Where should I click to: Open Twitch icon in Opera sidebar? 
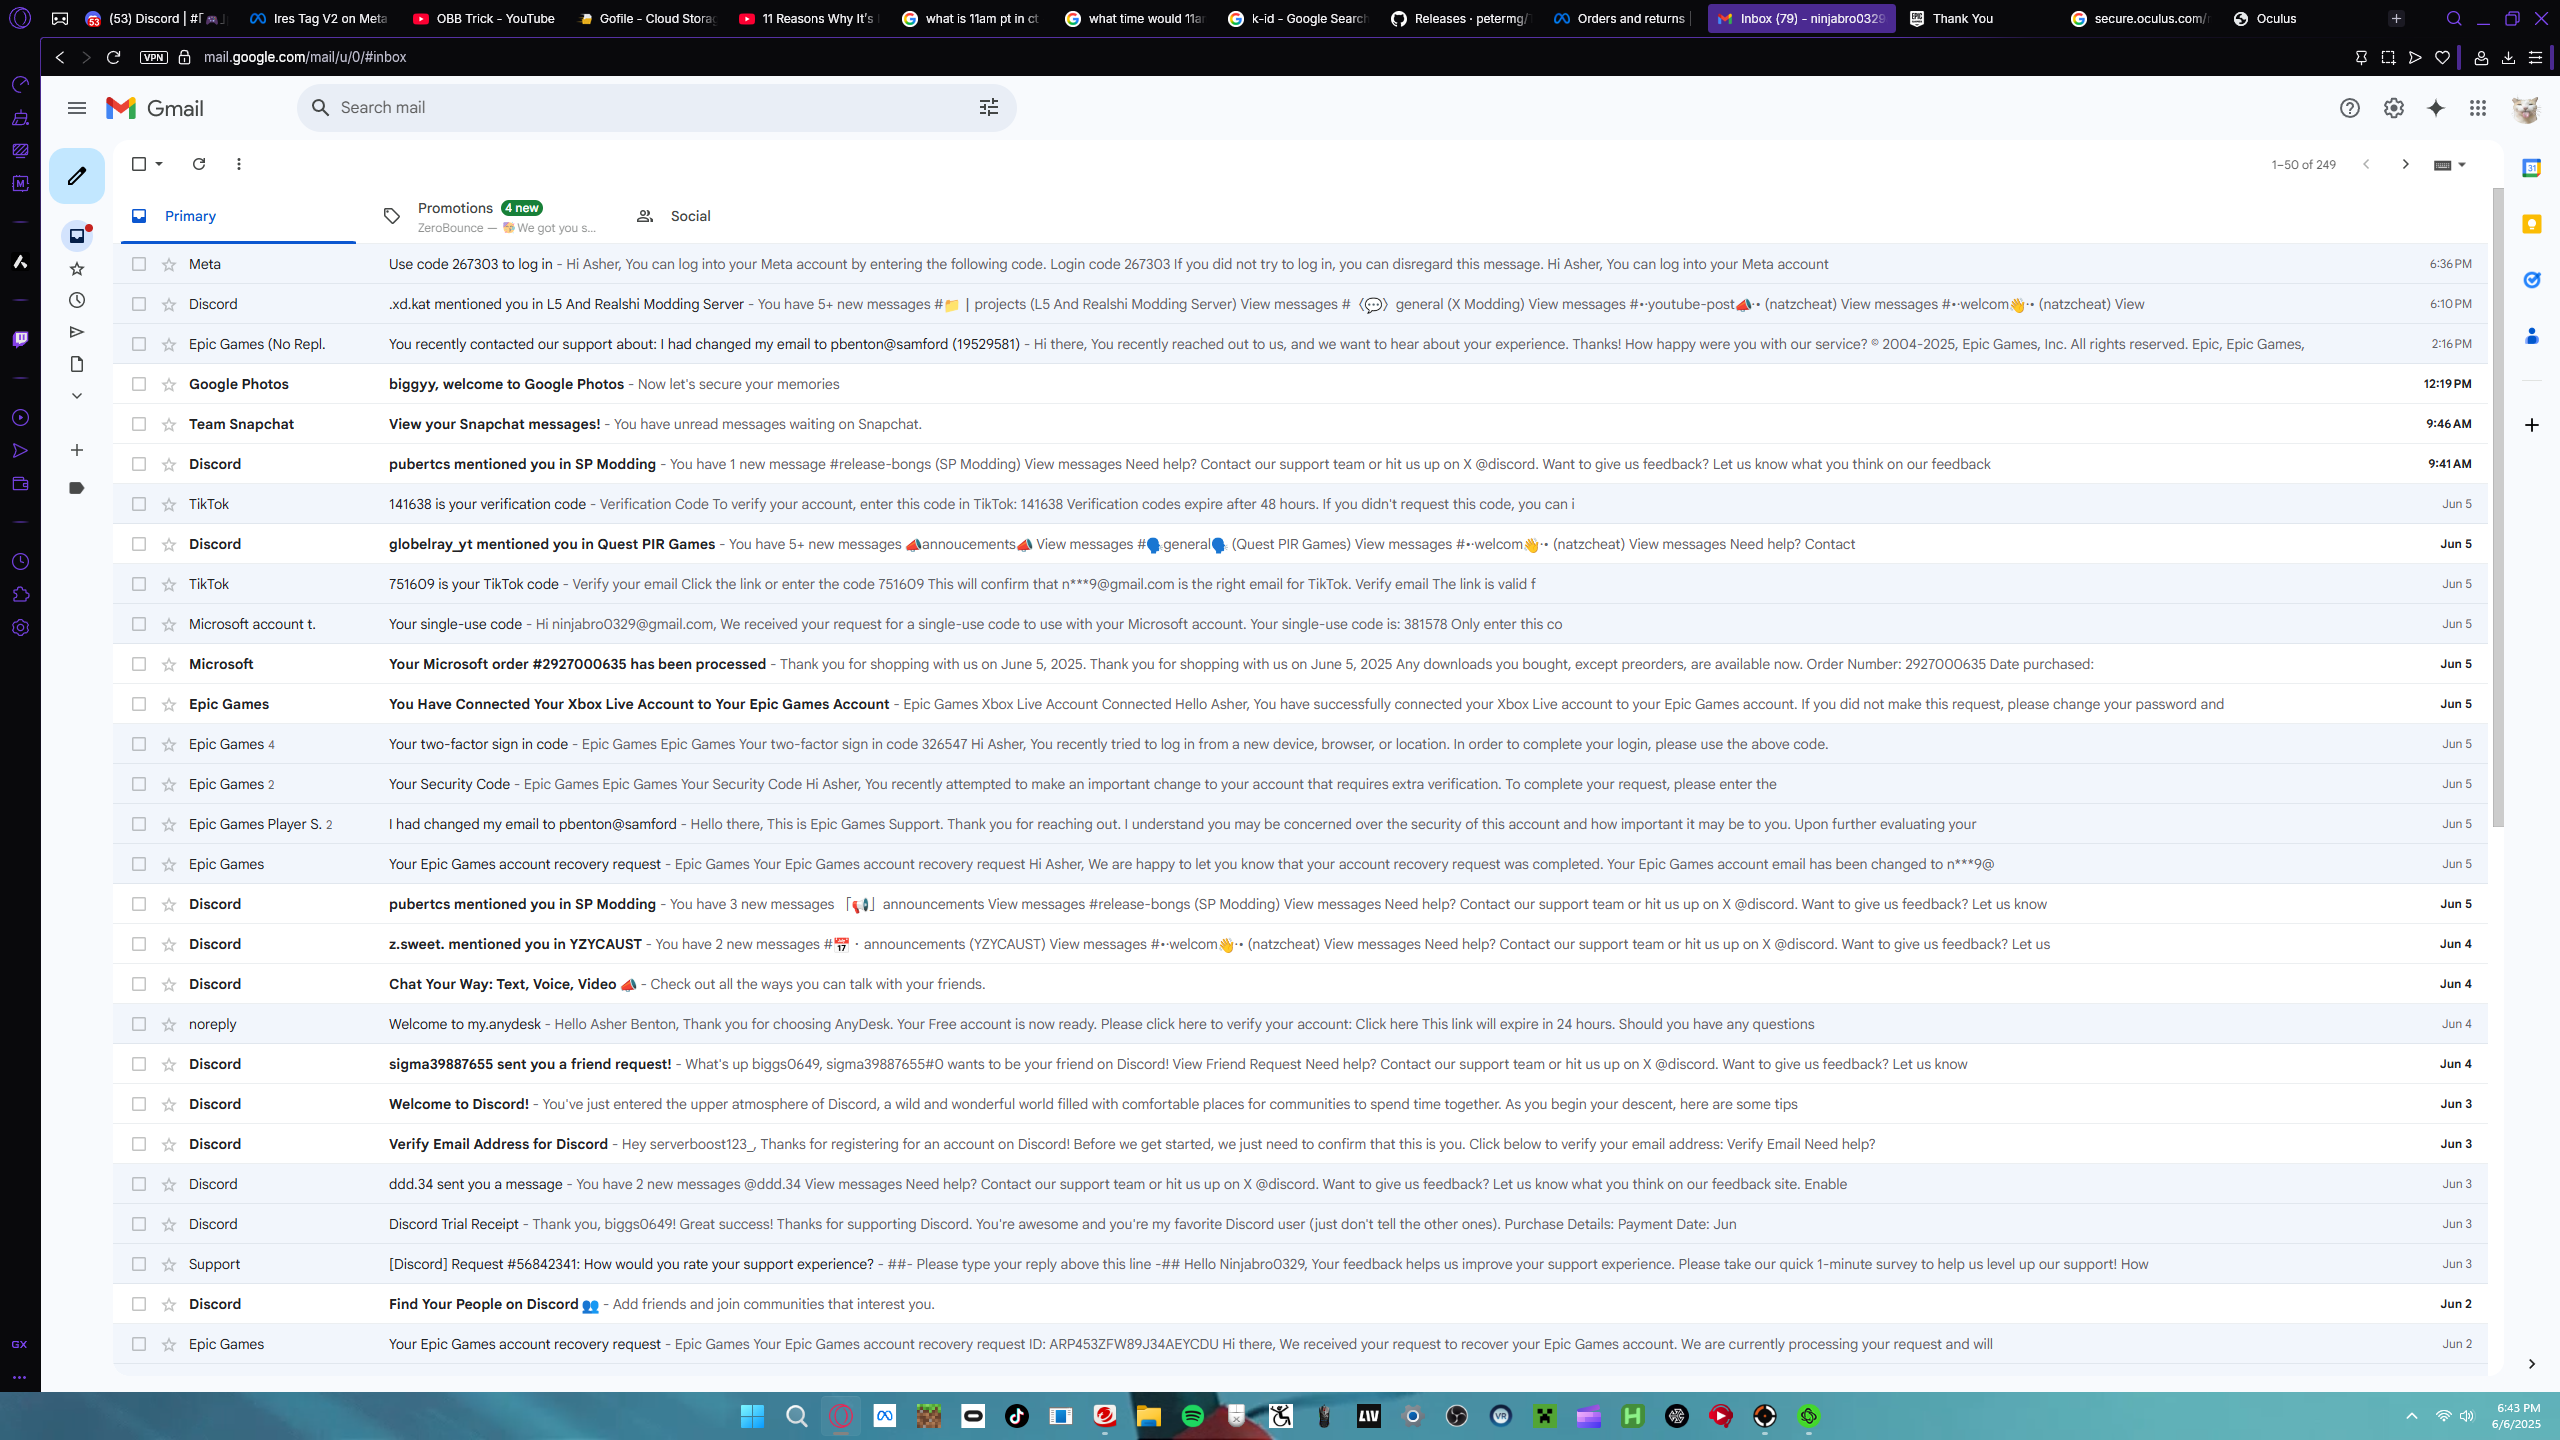point(20,339)
